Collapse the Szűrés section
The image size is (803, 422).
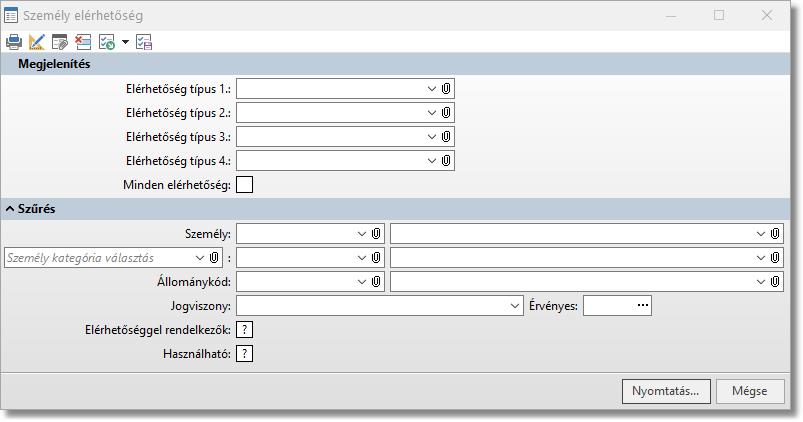point(11,209)
